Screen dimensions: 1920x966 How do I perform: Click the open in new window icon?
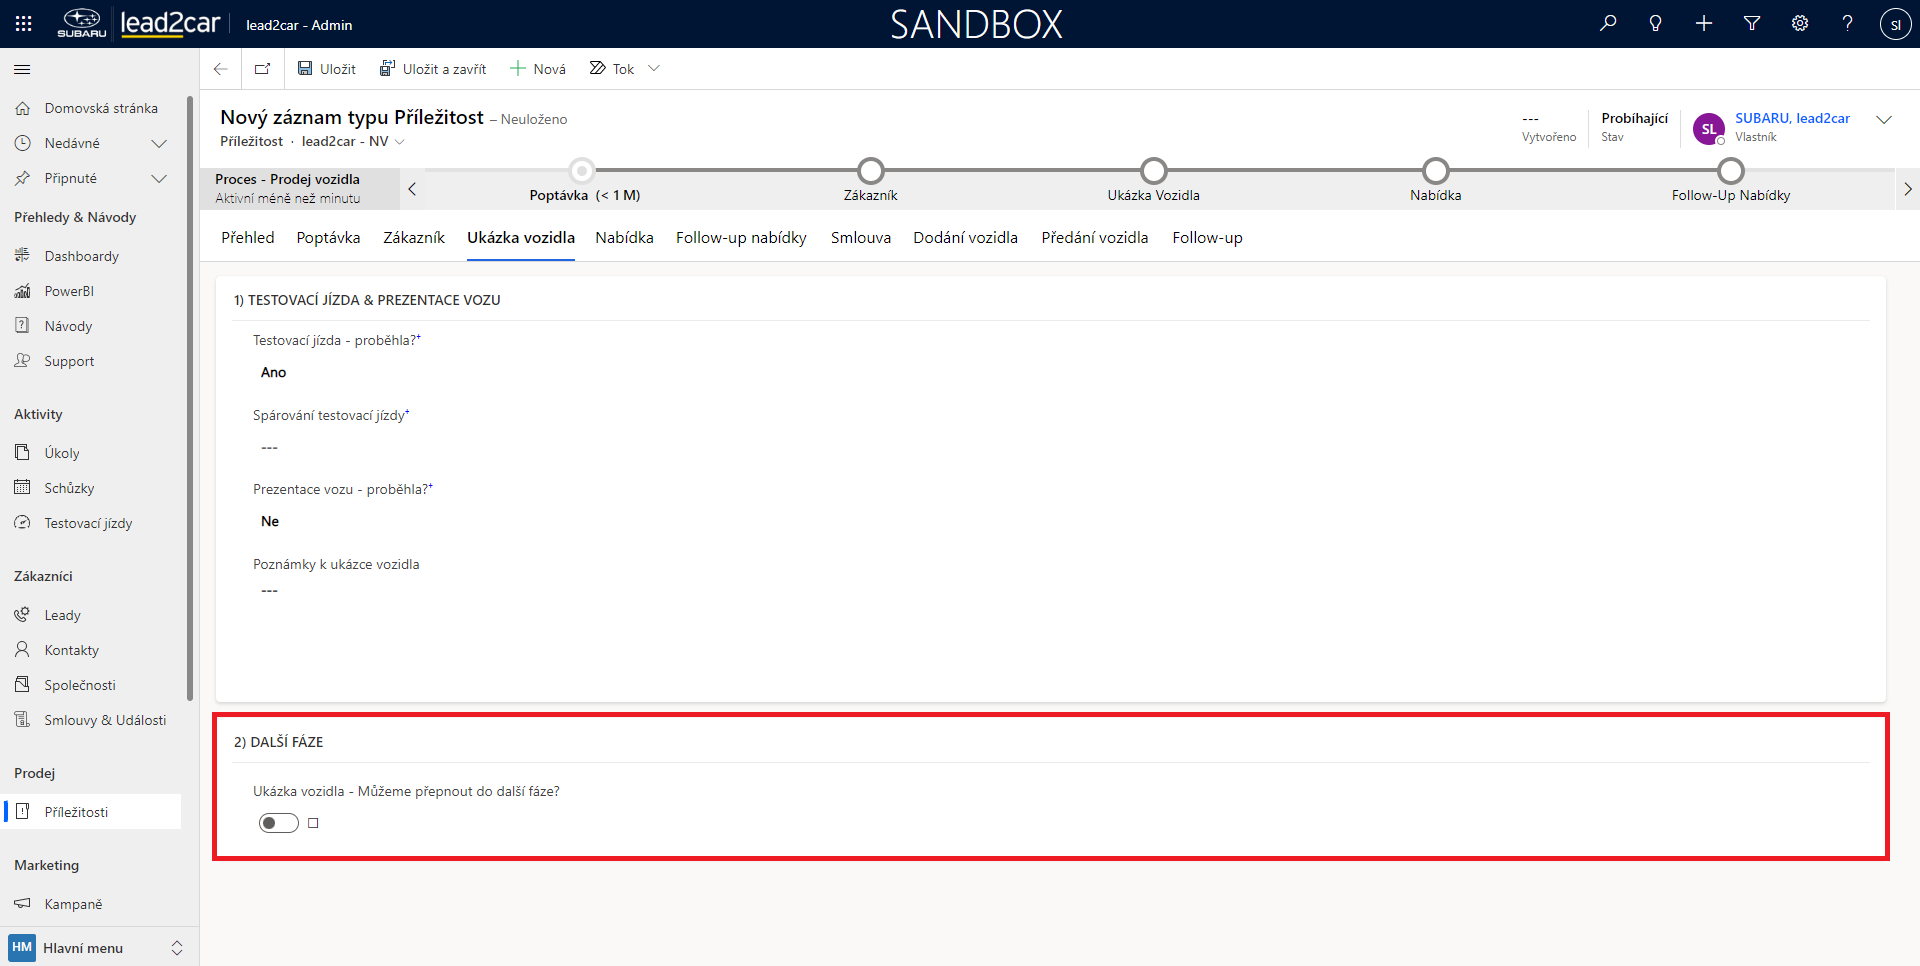tap(262, 69)
